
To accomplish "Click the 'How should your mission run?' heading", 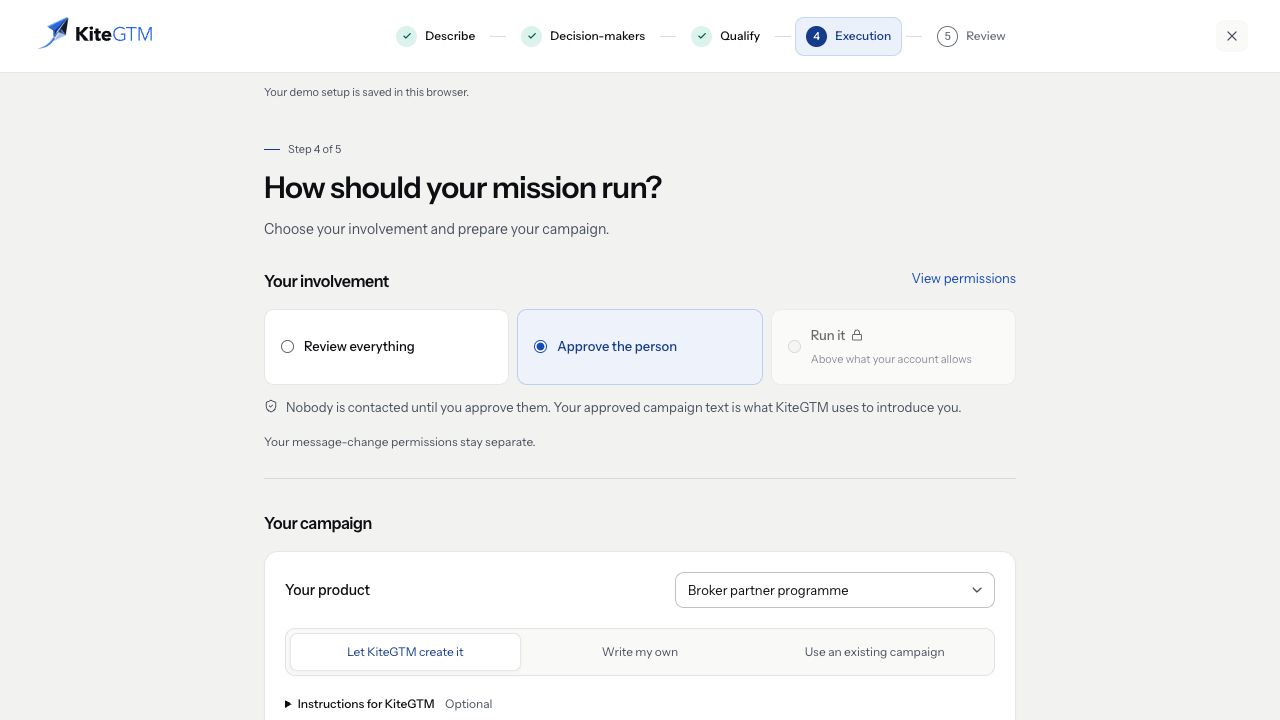I will (x=463, y=188).
